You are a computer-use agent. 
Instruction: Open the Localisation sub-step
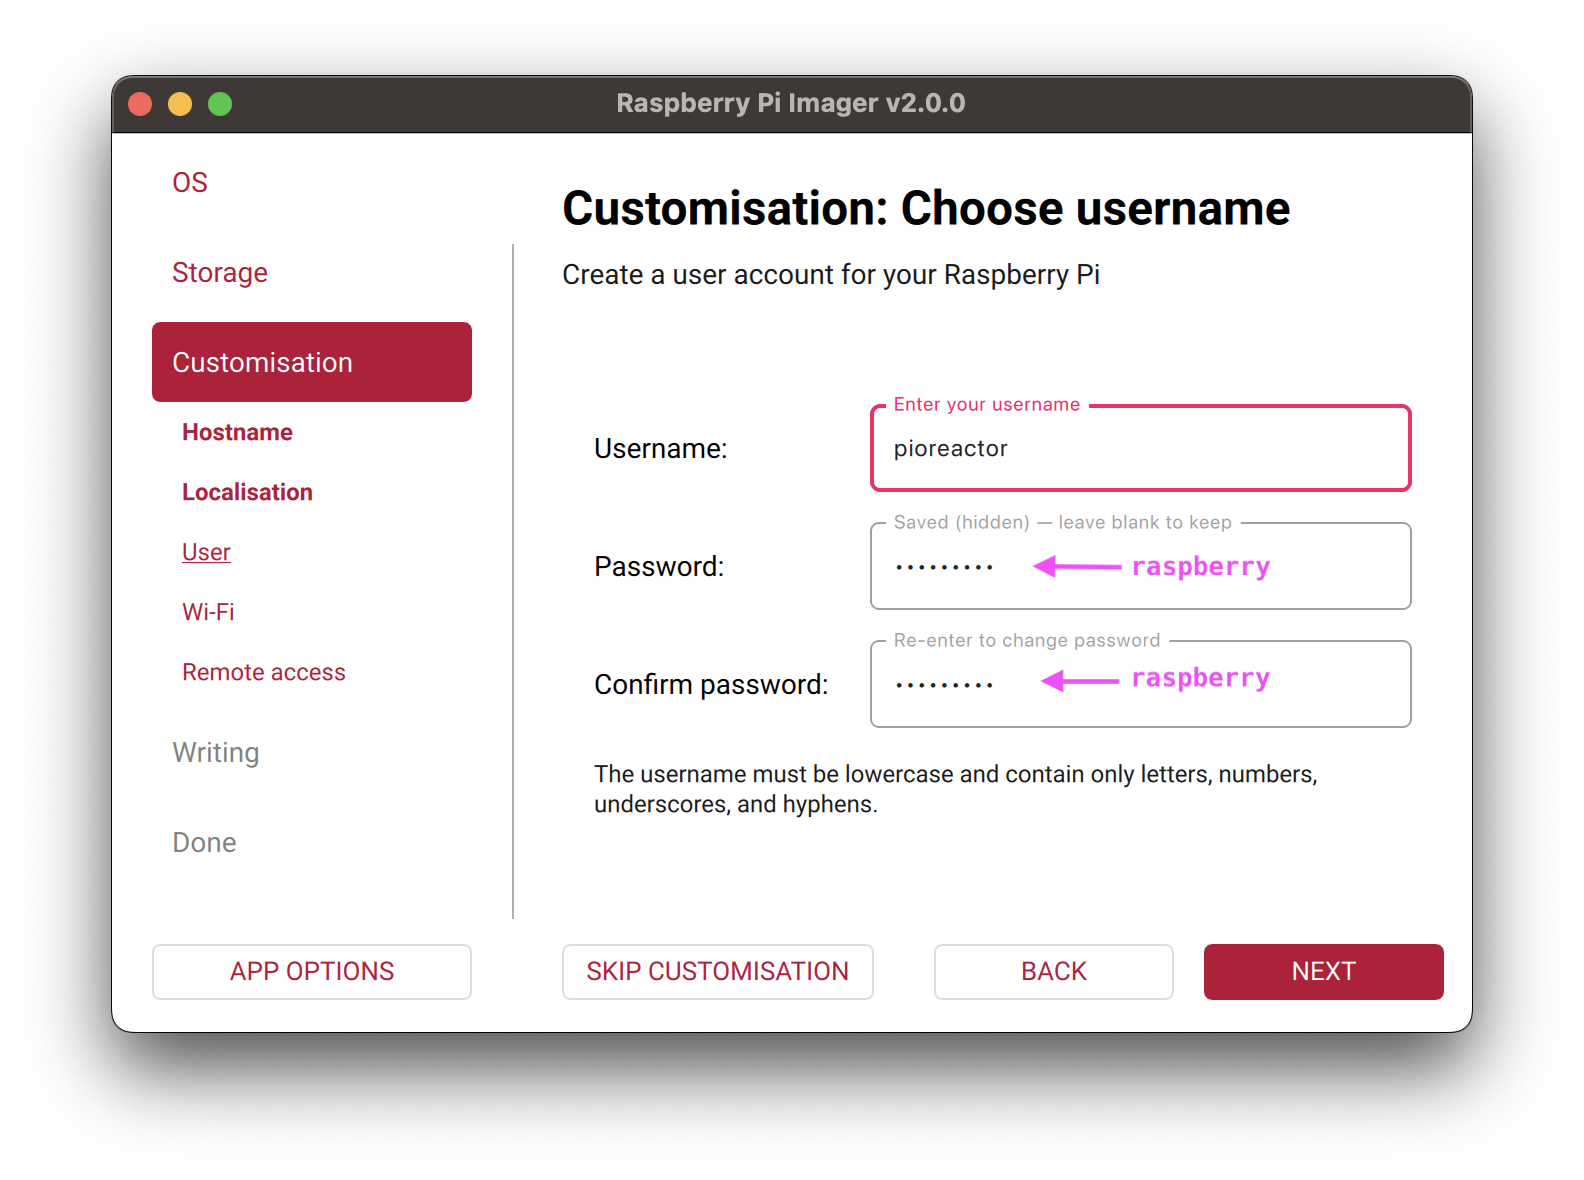pos(247,492)
